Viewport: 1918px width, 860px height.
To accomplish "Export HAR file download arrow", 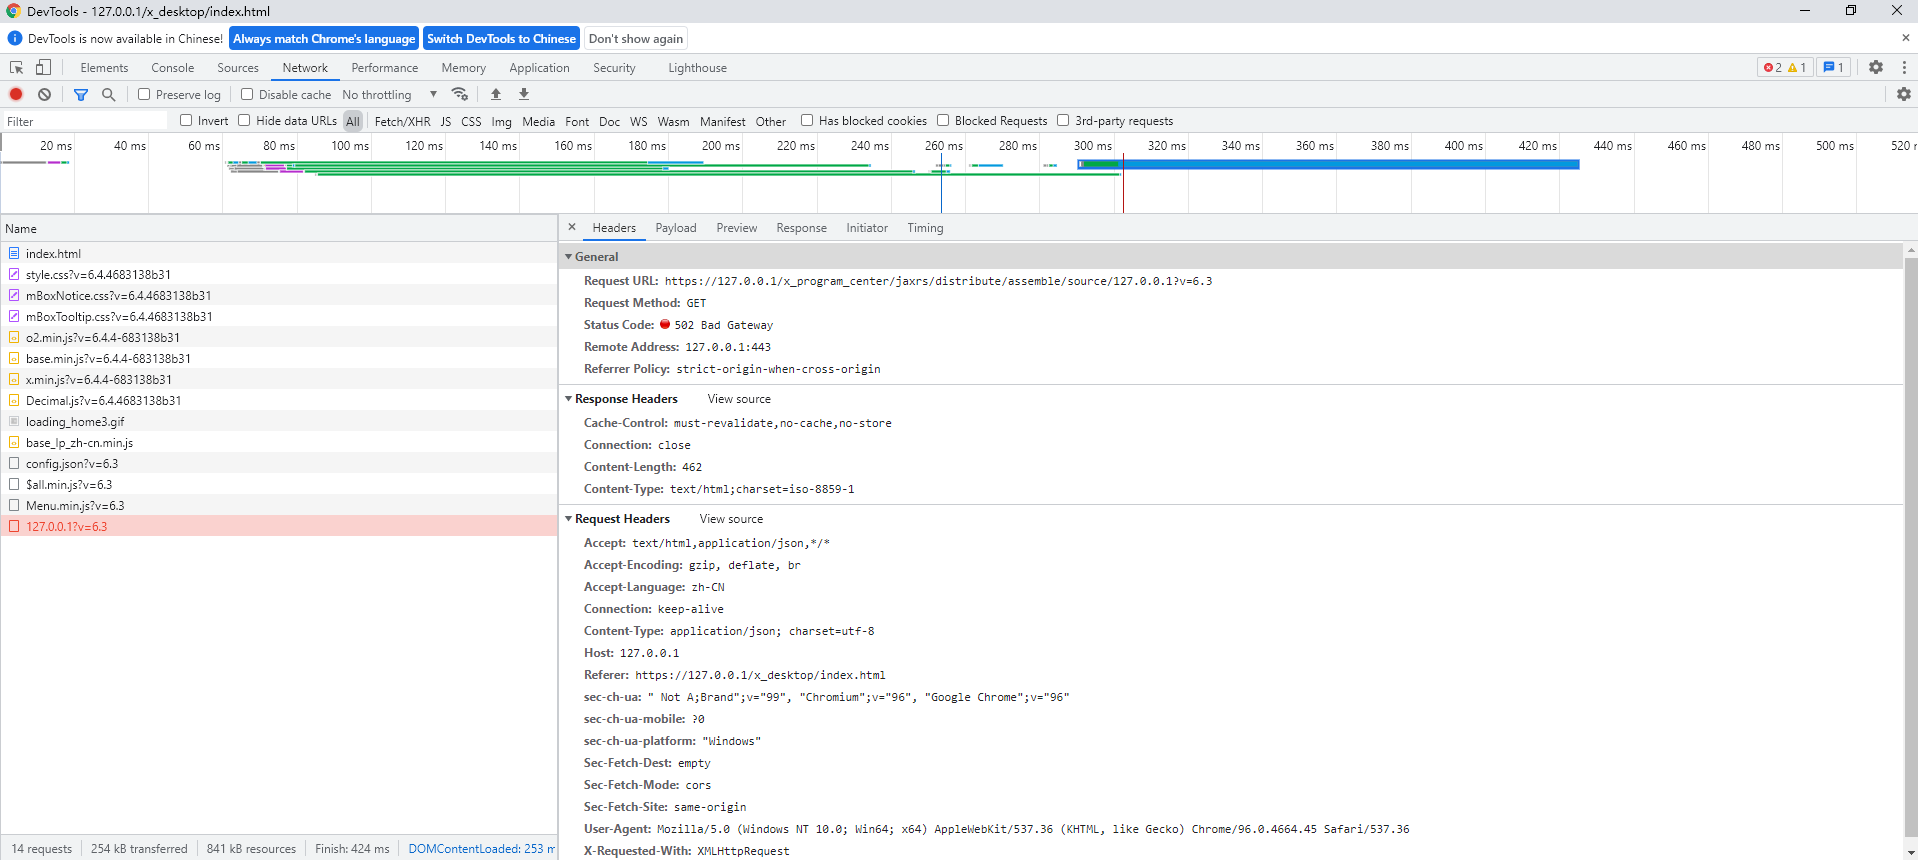I will pyautogui.click(x=524, y=94).
